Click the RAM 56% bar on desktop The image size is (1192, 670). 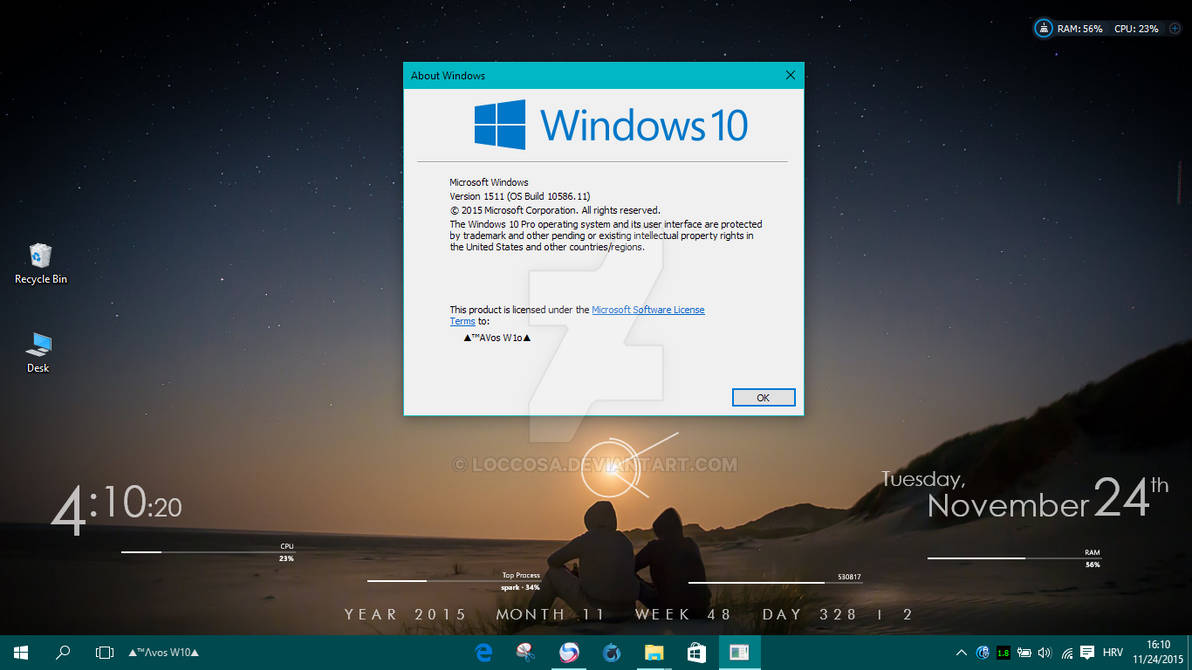click(1014, 558)
